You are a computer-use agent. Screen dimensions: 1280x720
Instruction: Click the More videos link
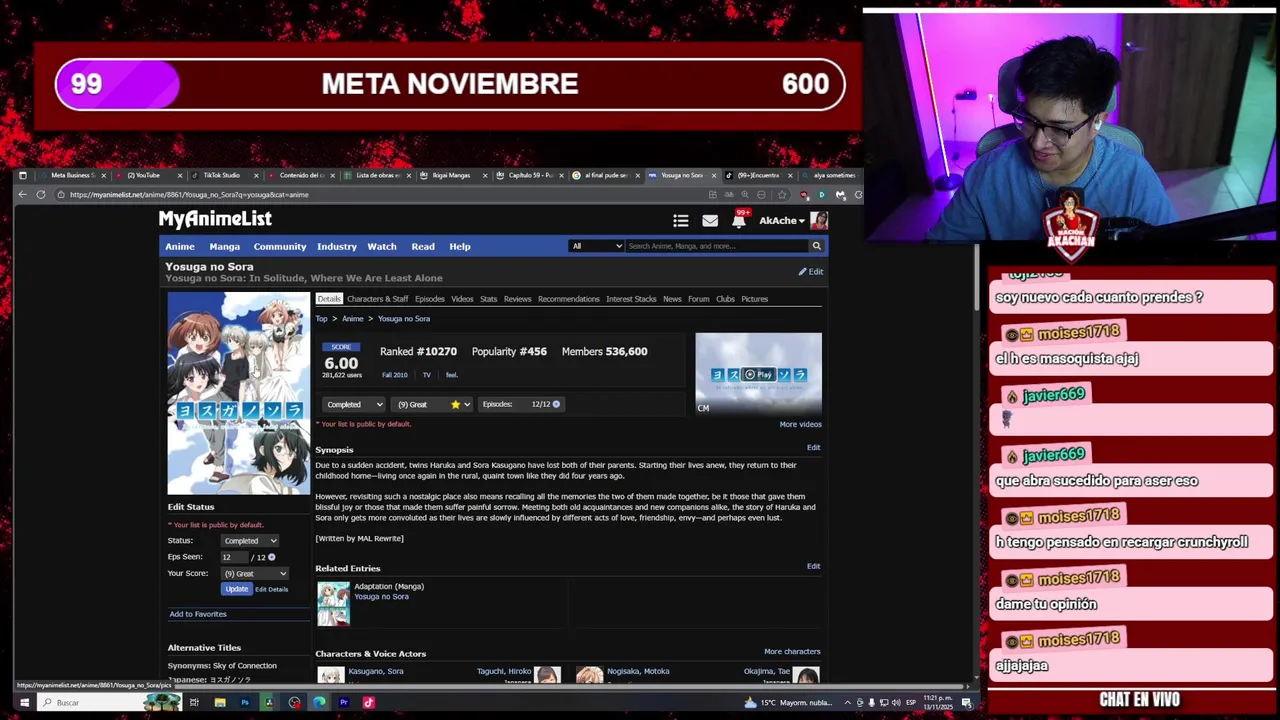click(x=800, y=424)
